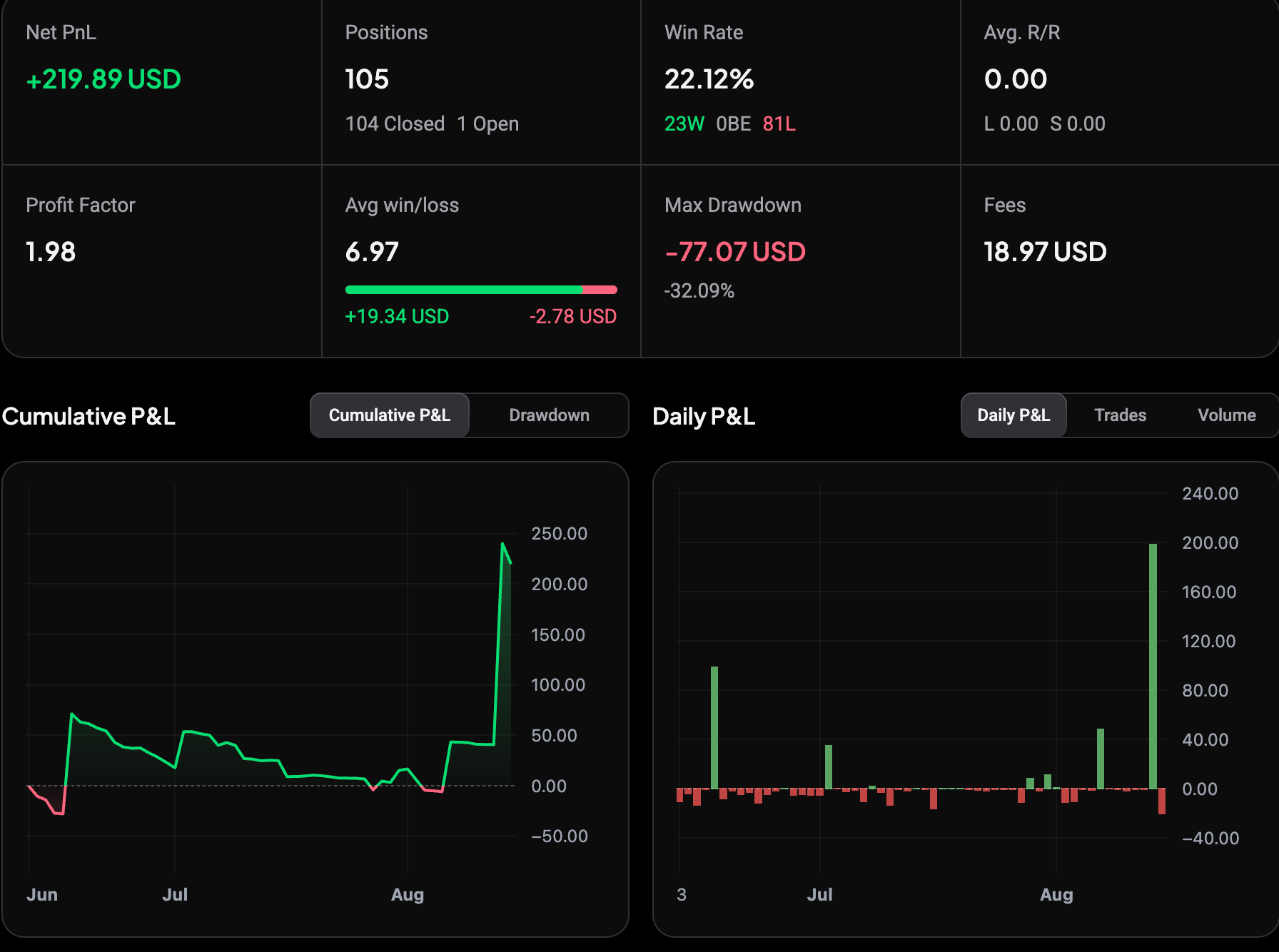Click the L 0.00 long ratio
The height and width of the screenshot is (952, 1279).
point(1011,124)
